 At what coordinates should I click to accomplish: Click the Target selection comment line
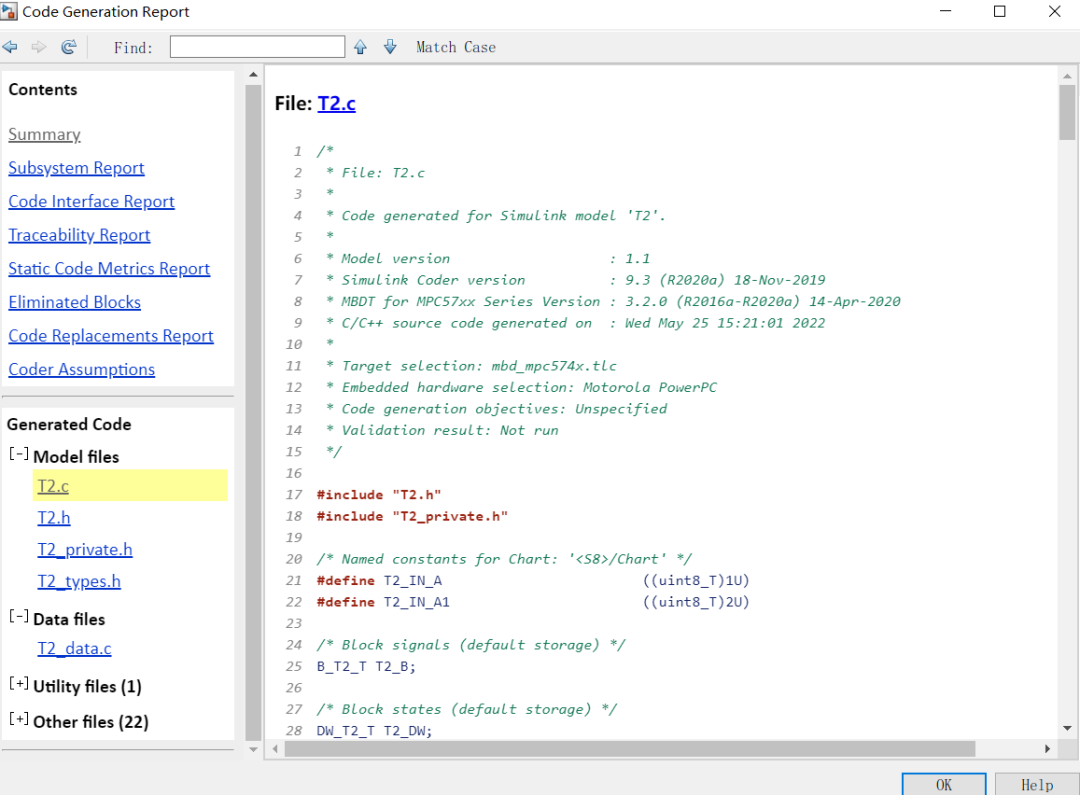(x=472, y=366)
